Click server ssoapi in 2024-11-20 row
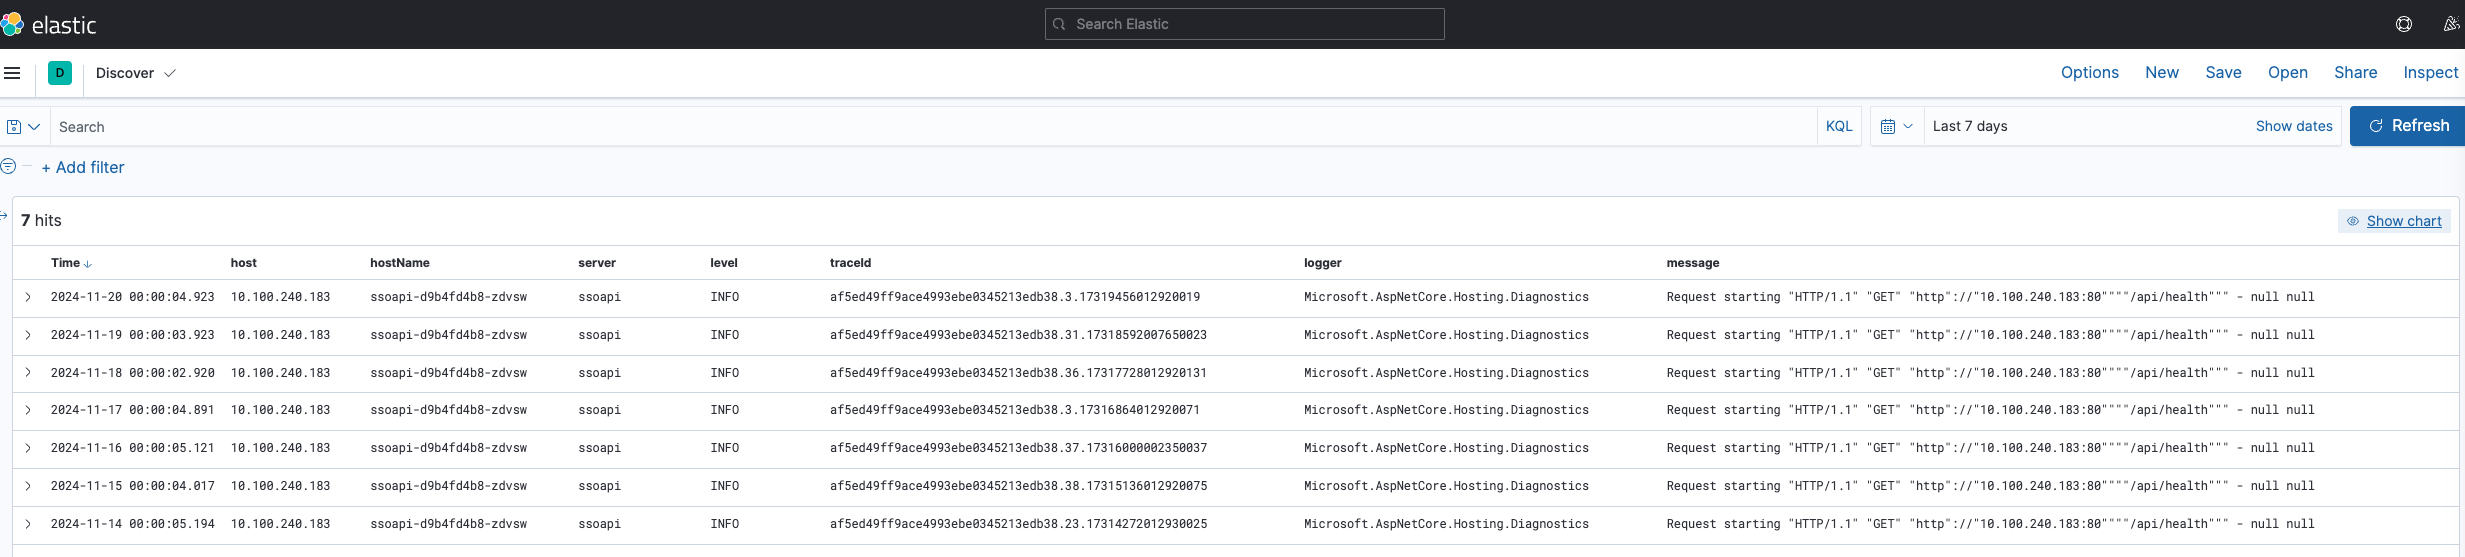 pyautogui.click(x=600, y=297)
